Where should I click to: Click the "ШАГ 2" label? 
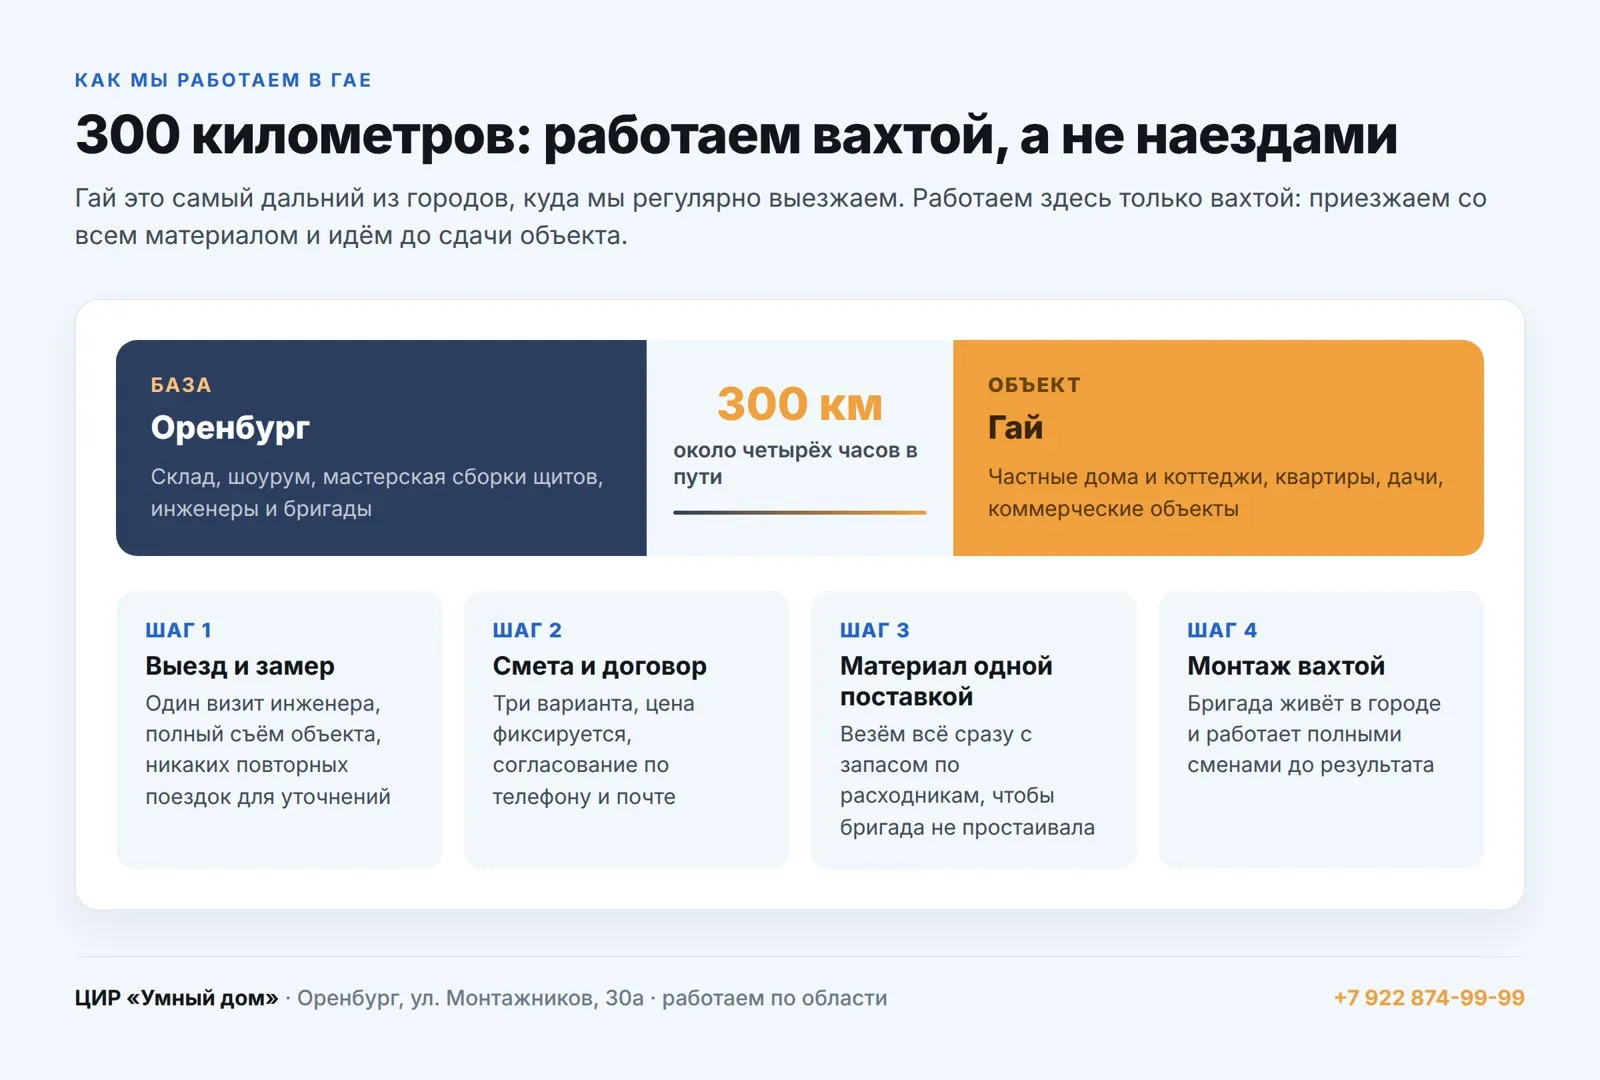click(x=527, y=630)
